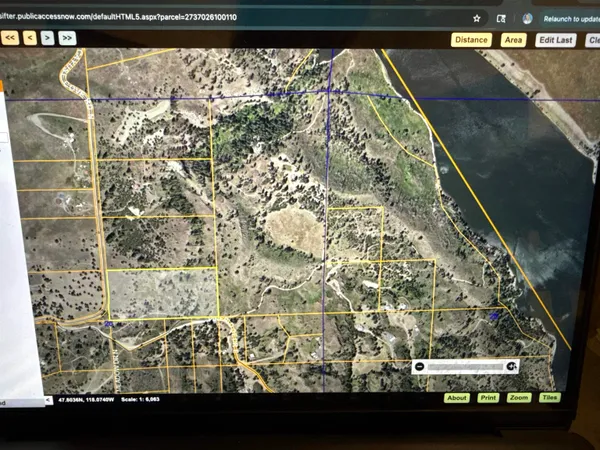Open the Zoom options button
The height and width of the screenshot is (450, 600).
(518, 397)
